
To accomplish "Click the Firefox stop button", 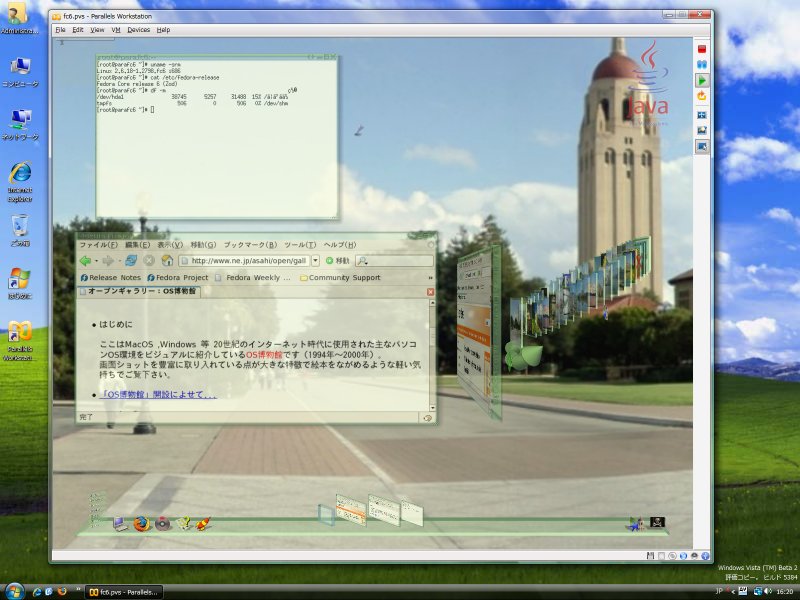I will pos(149,261).
